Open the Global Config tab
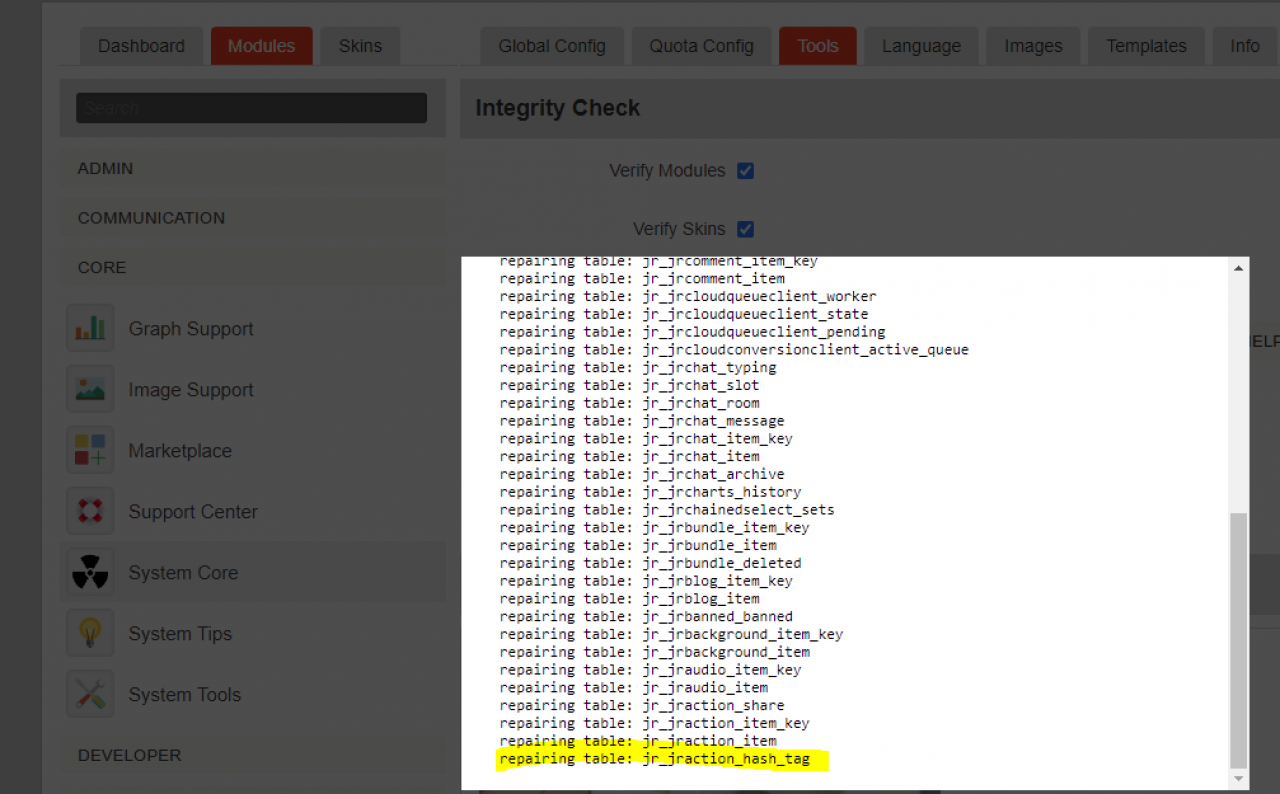 pos(552,46)
